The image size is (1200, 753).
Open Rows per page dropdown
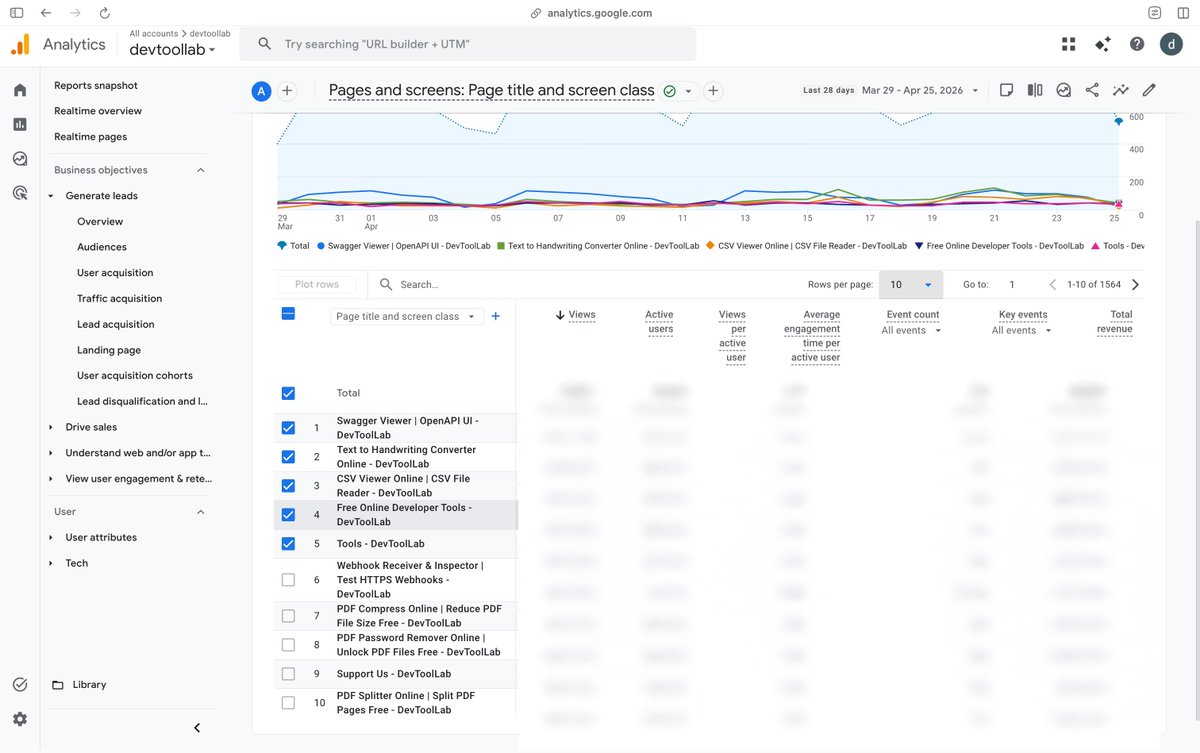point(911,285)
